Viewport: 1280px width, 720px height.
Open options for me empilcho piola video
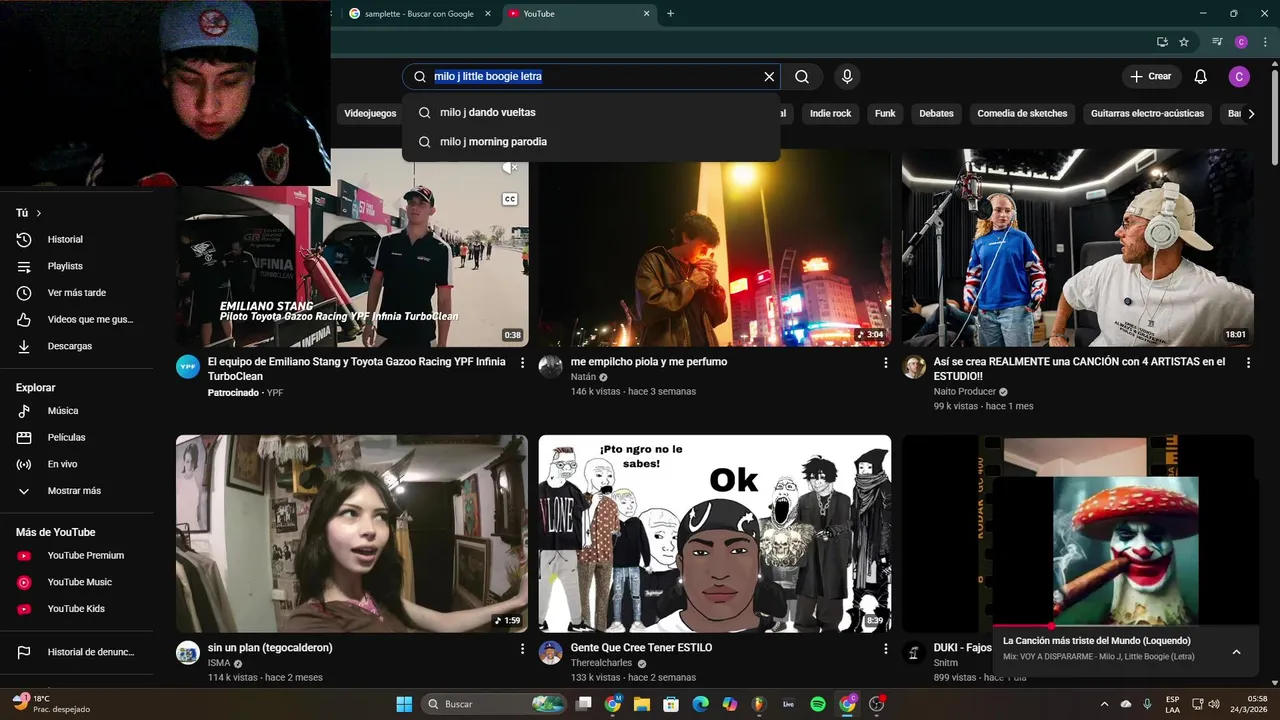tap(885, 363)
